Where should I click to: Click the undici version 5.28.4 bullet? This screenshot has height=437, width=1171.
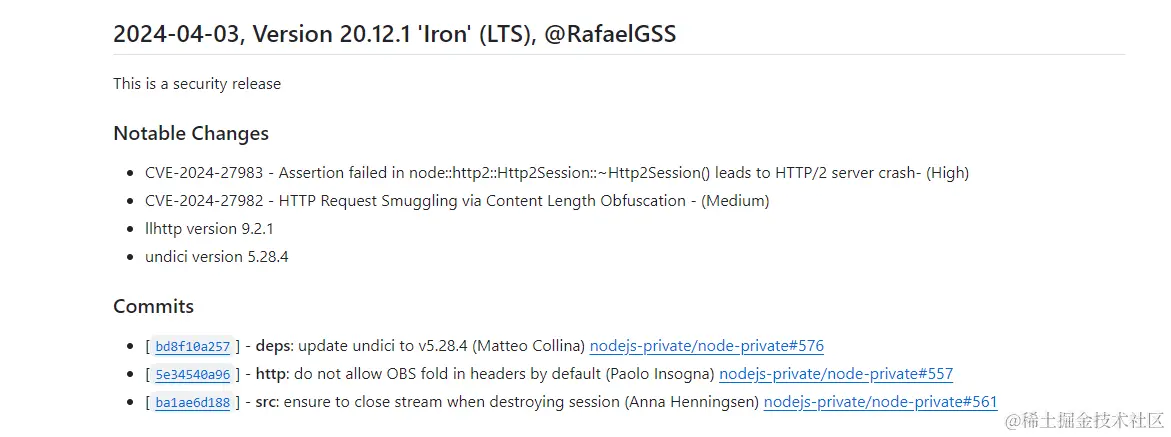tap(216, 256)
